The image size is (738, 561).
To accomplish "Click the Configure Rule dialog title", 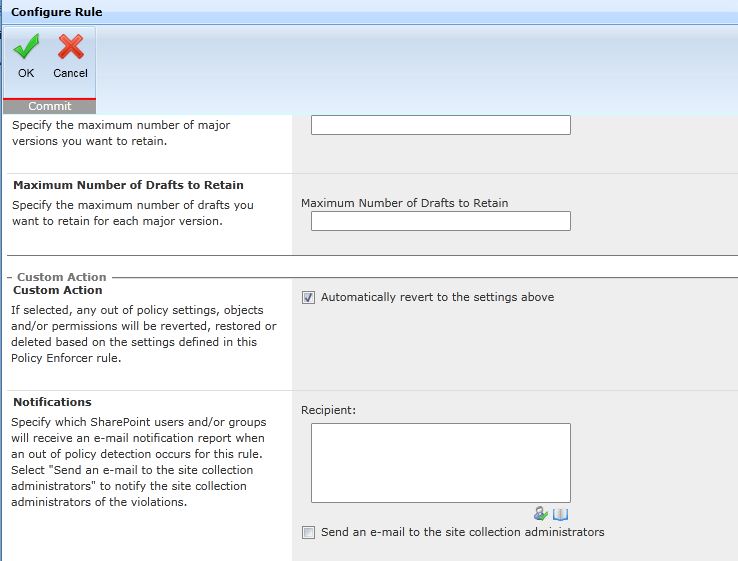I will pos(56,13).
